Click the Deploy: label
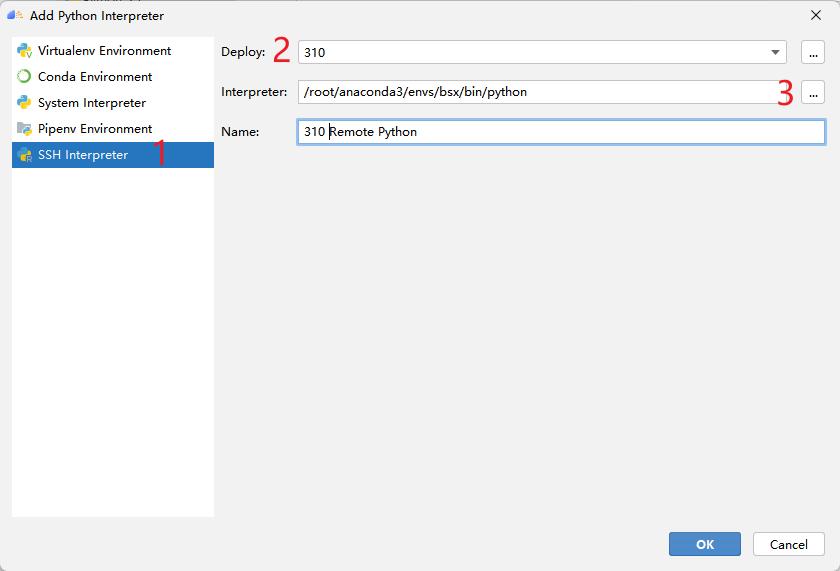This screenshot has width=840, height=571. [243, 52]
